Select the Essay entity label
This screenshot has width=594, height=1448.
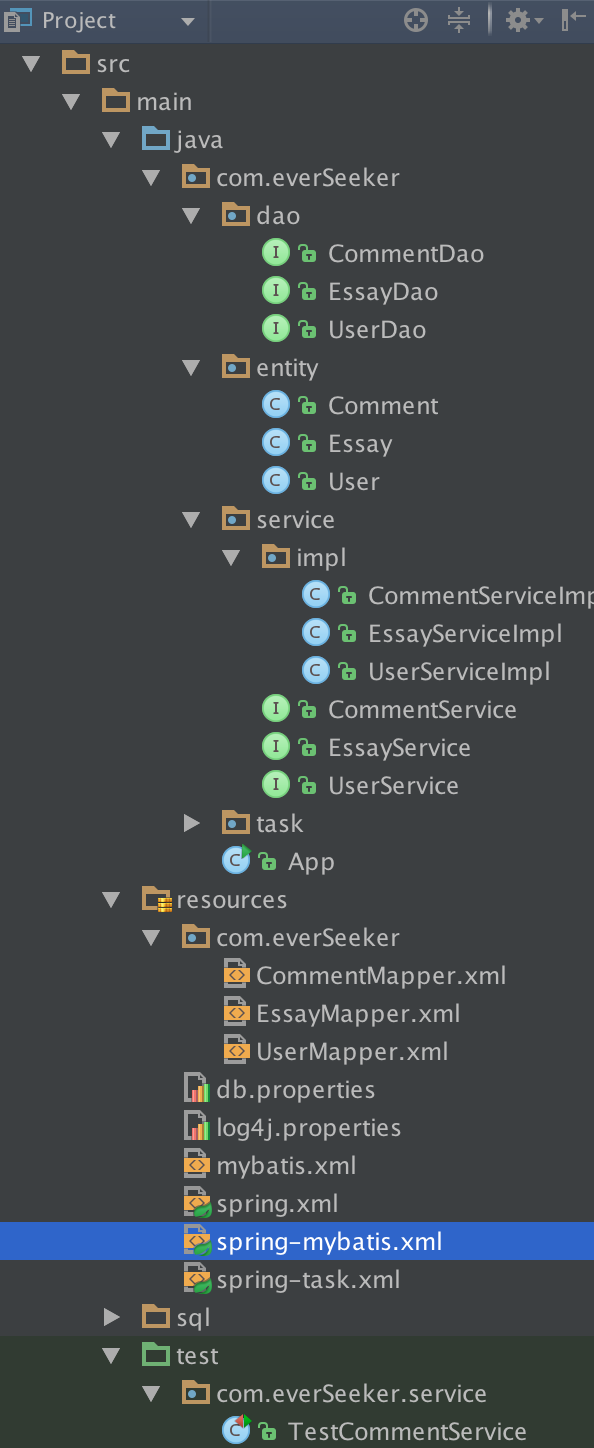tap(360, 444)
